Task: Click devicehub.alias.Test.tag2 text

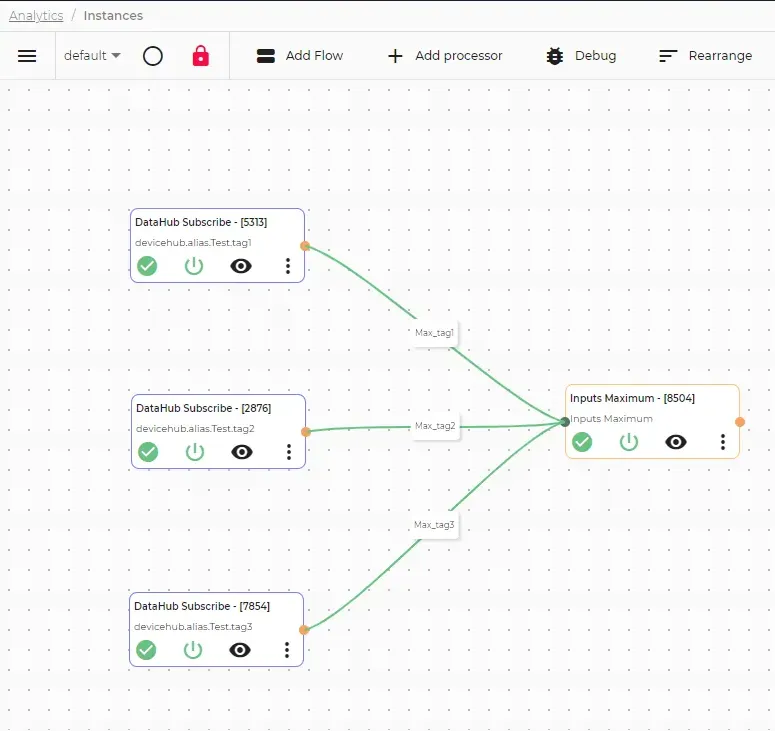Action: (x=195, y=429)
